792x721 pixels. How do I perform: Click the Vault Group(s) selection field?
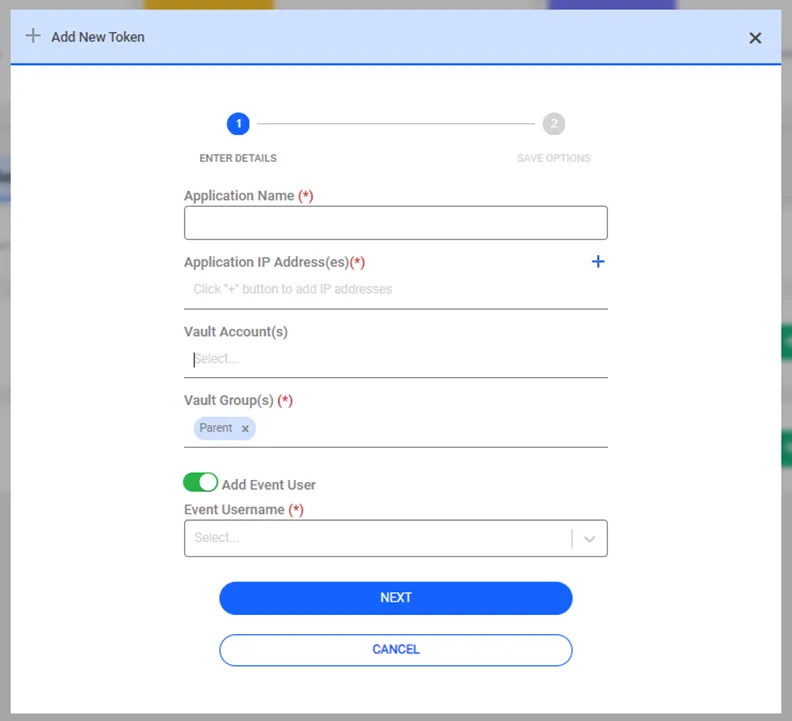coord(395,428)
